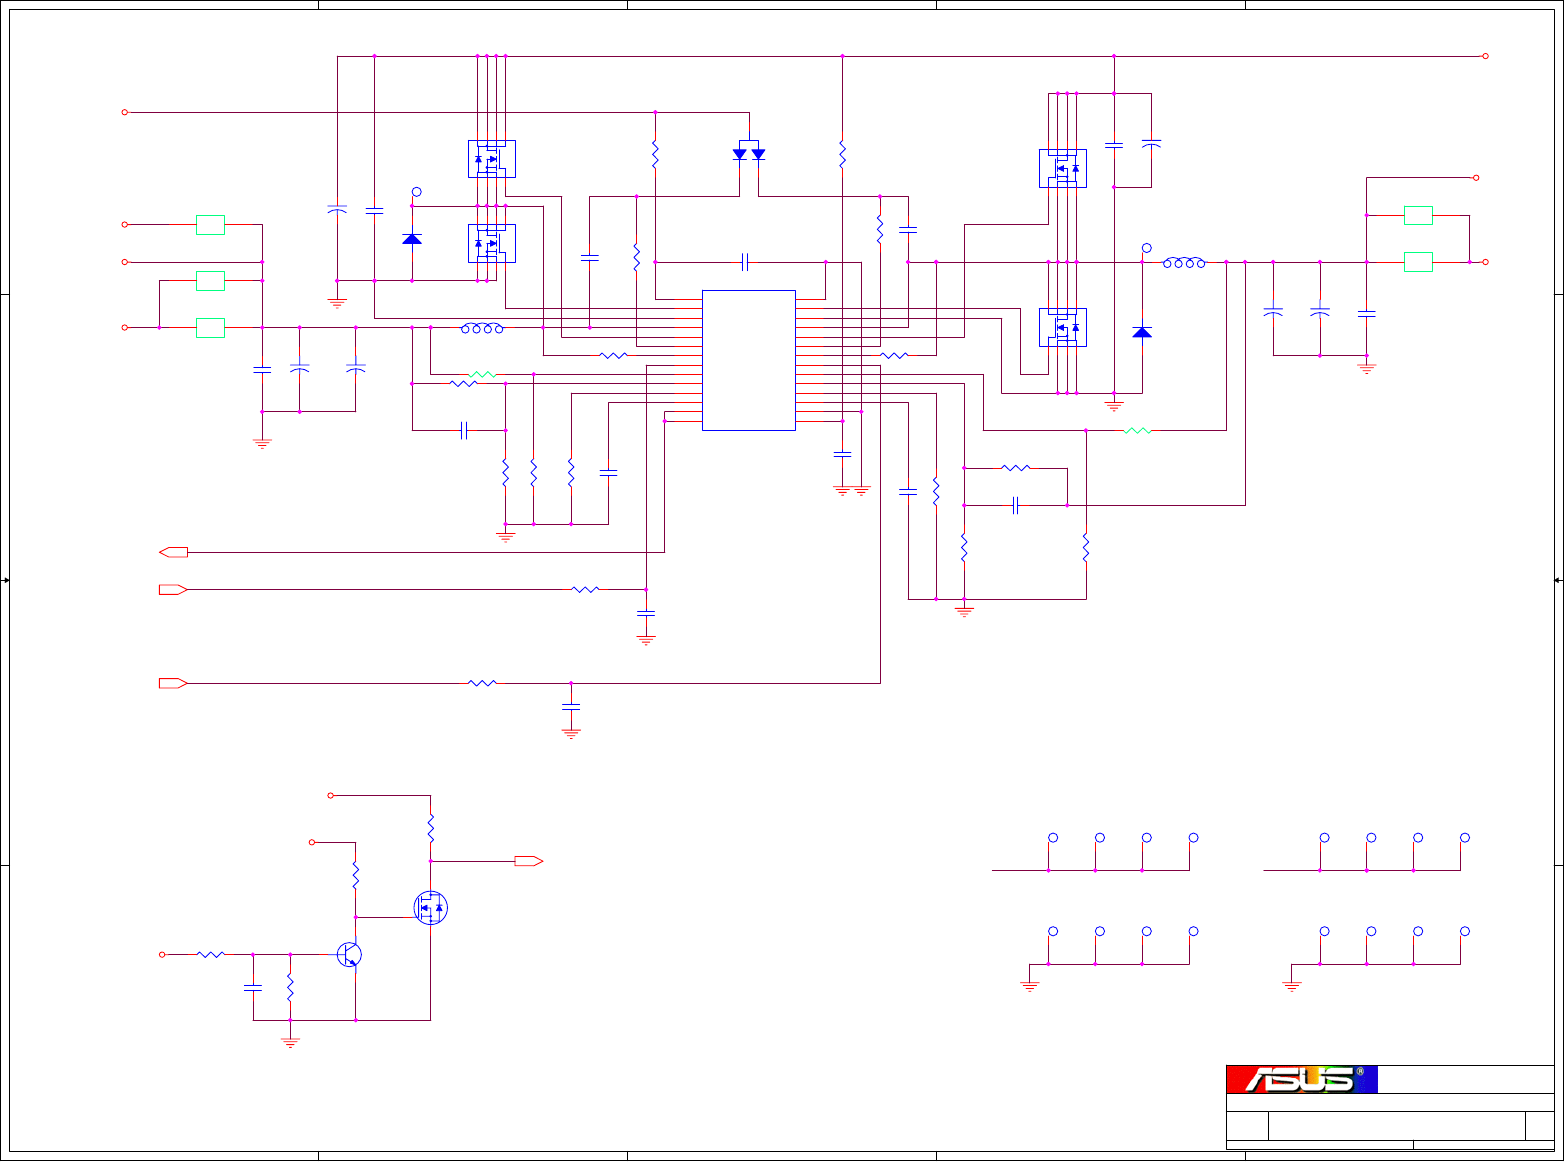Screen dimensions: 1564x1162
Task: Select the lower-right MOSFET package
Action: 1063,327
